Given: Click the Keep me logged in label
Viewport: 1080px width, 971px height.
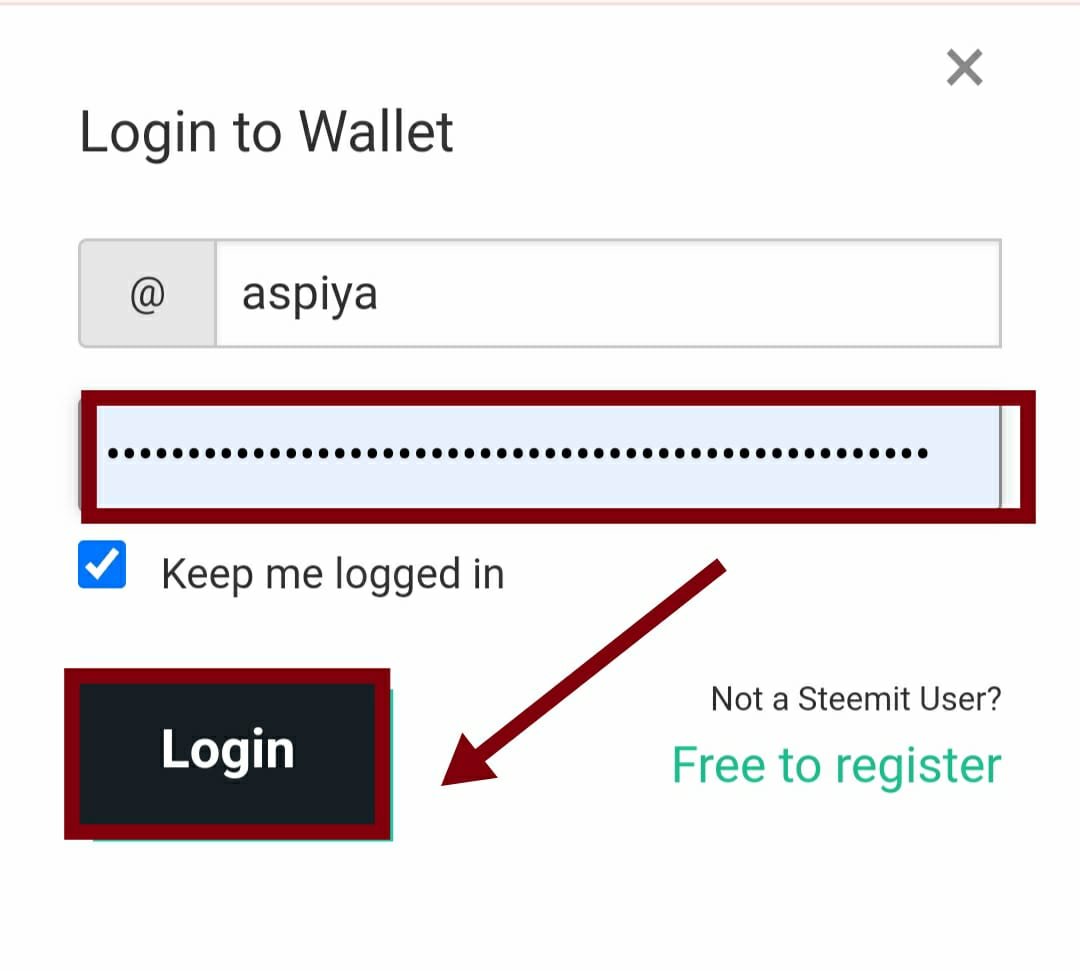Looking at the screenshot, I should pyautogui.click(x=333, y=574).
